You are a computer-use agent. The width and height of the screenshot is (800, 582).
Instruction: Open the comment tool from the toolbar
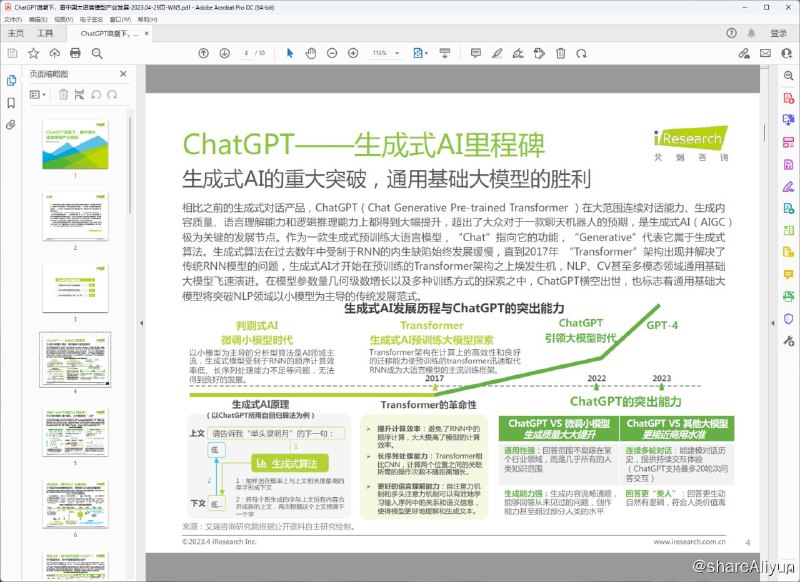476,55
